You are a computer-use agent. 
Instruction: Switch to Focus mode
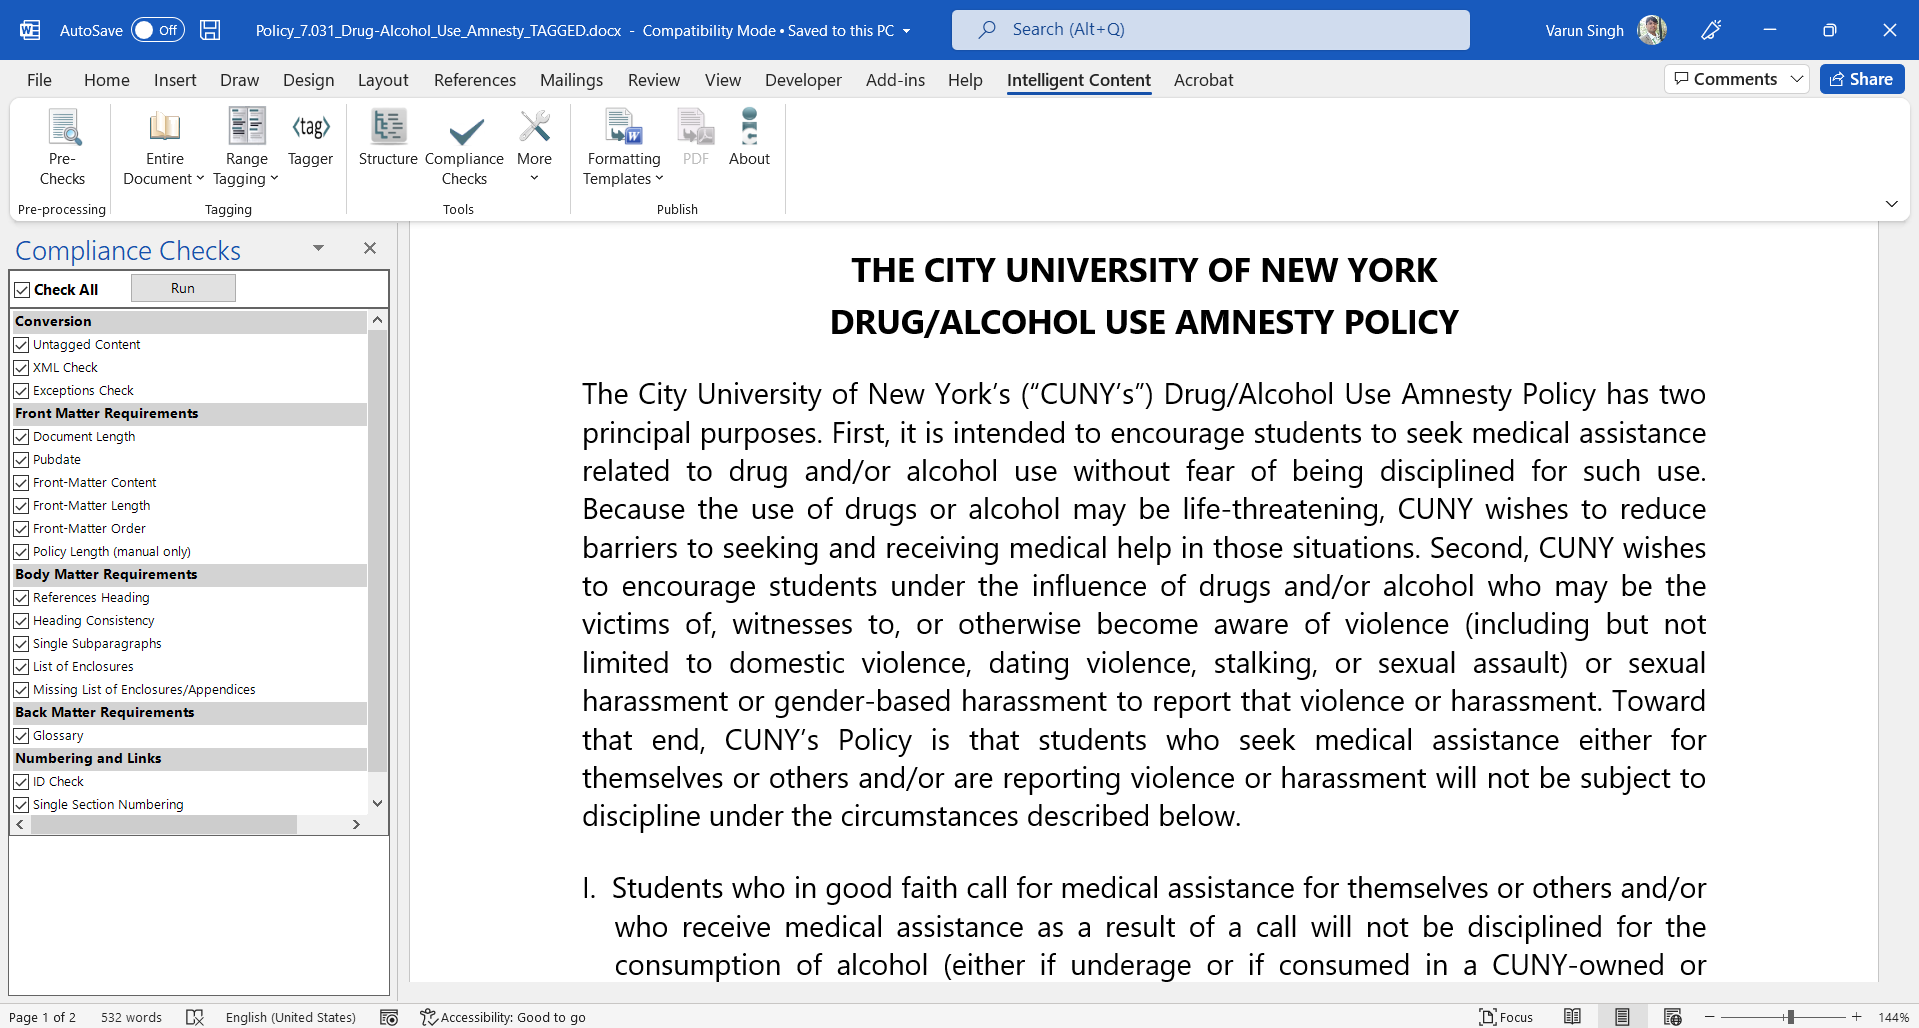coord(1506,1017)
